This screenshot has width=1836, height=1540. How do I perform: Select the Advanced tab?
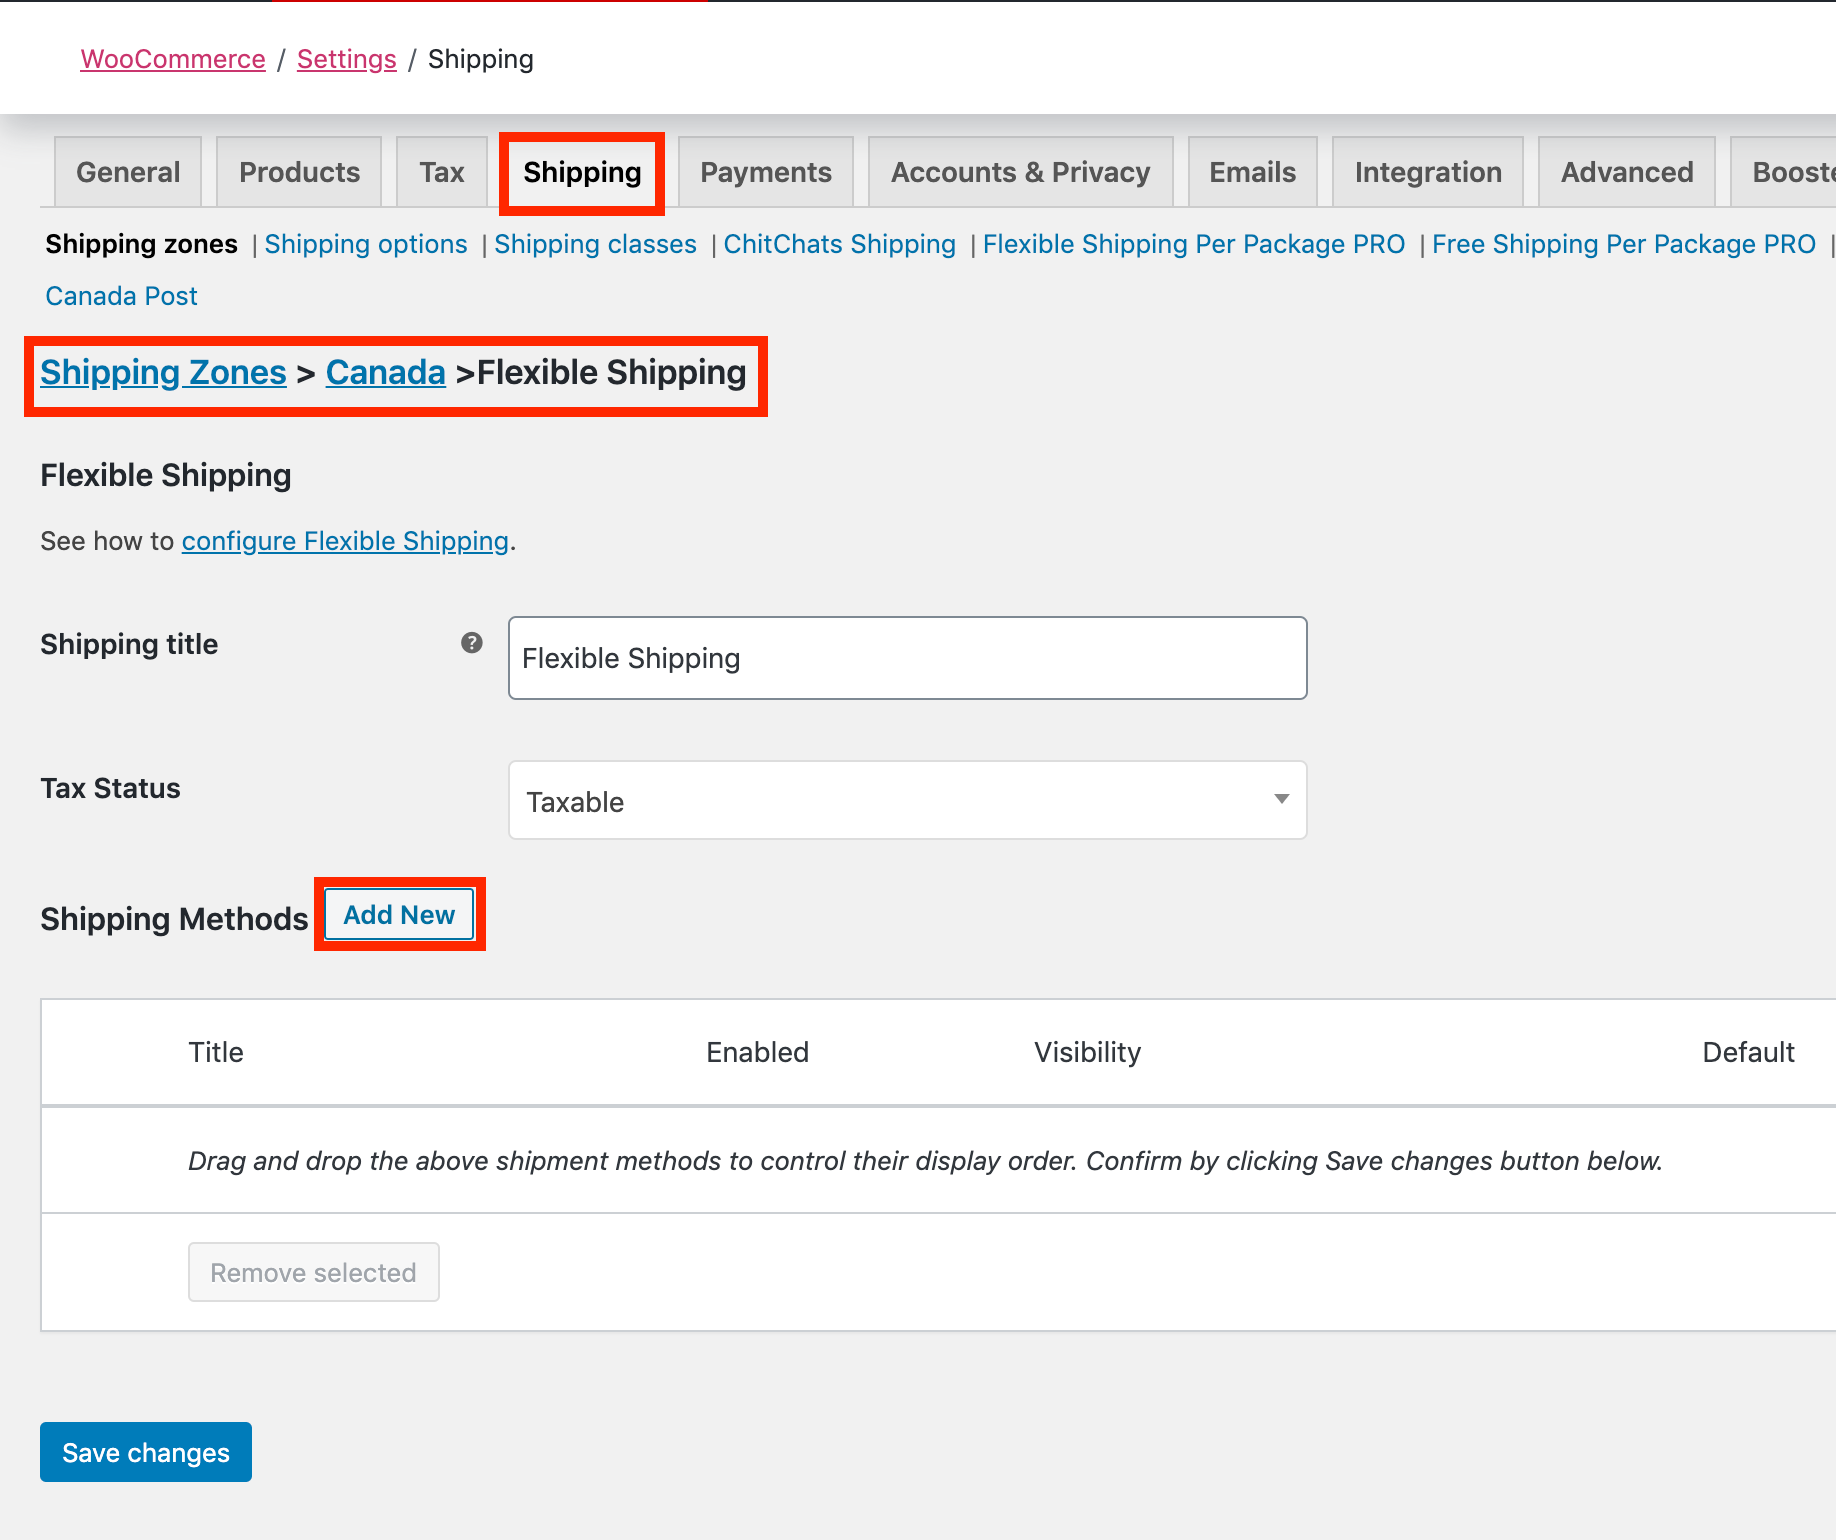[x=1627, y=172]
